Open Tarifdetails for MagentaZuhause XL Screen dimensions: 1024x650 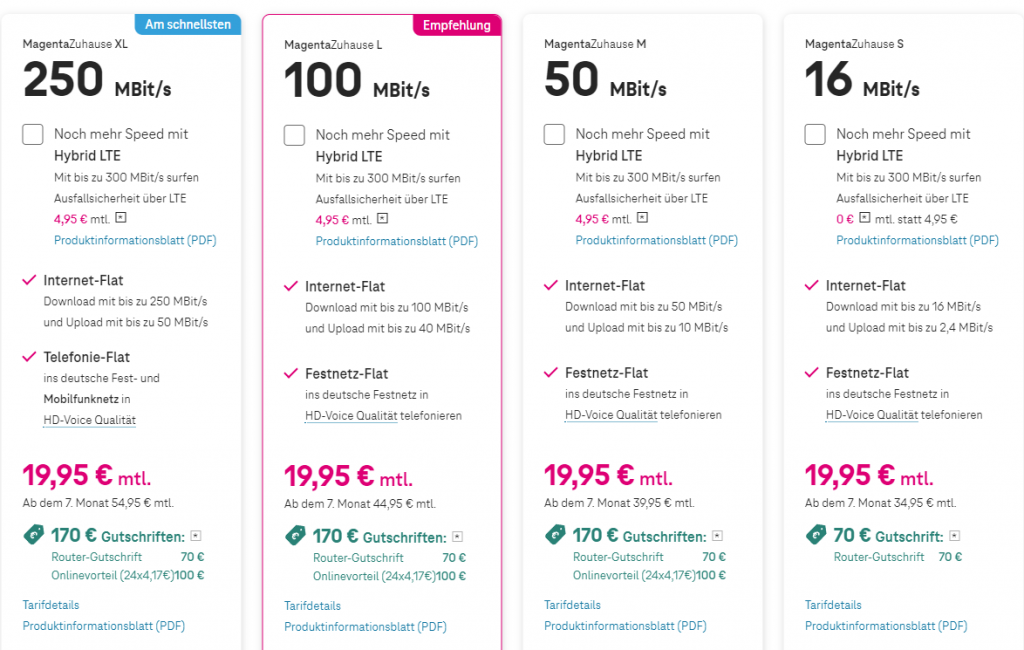tap(50, 605)
